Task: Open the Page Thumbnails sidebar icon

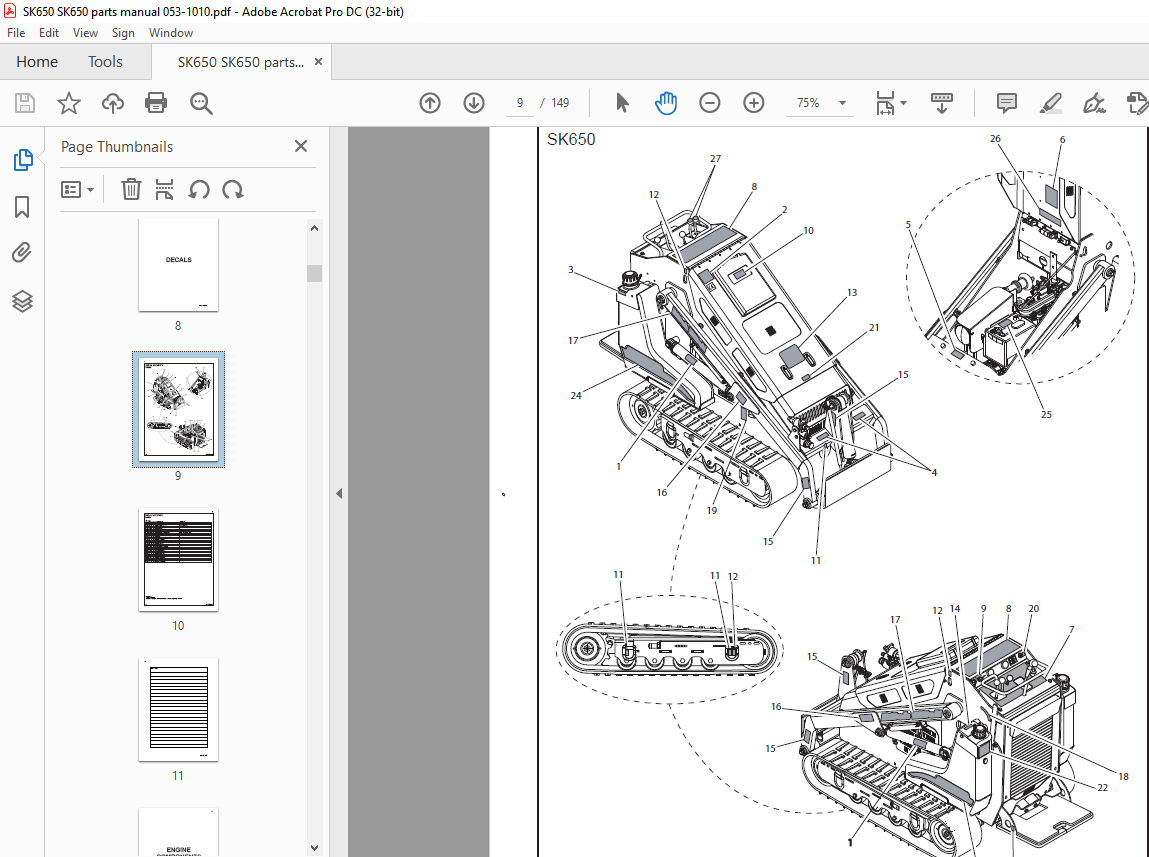Action: coord(23,160)
